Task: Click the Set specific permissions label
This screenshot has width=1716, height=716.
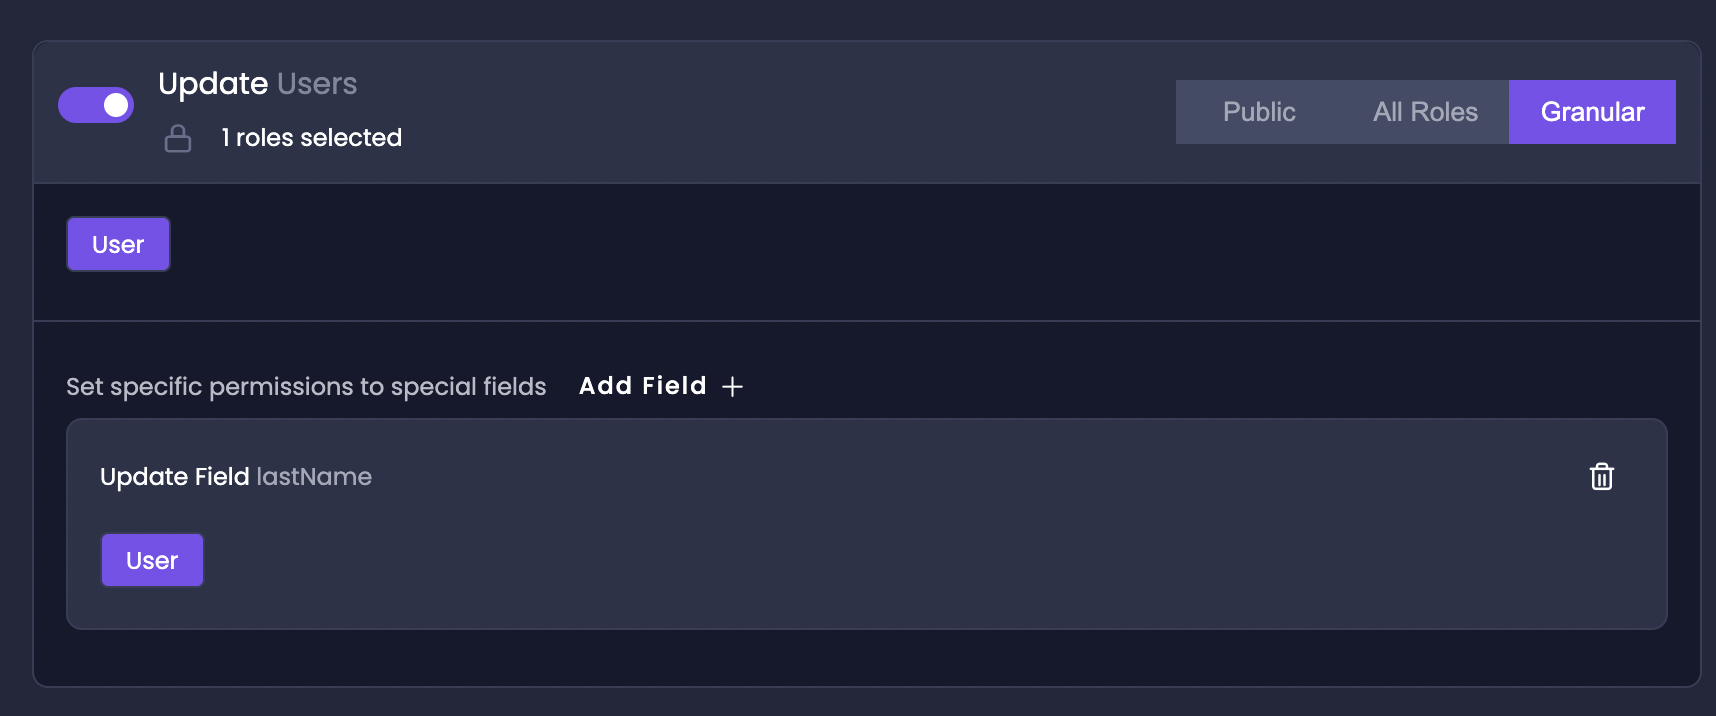Action: (x=306, y=386)
